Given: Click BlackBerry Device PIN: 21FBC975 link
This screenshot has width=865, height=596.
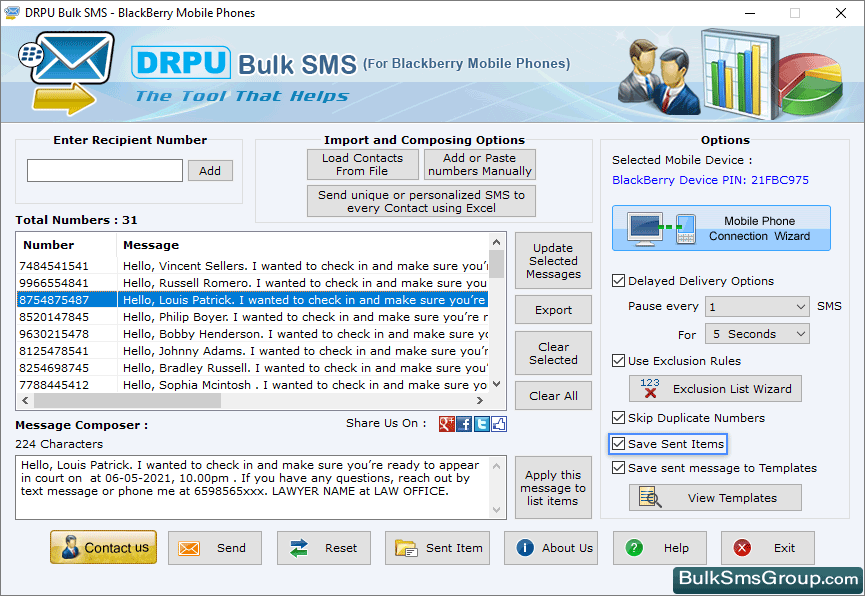Looking at the screenshot, I should coord(711,180).
